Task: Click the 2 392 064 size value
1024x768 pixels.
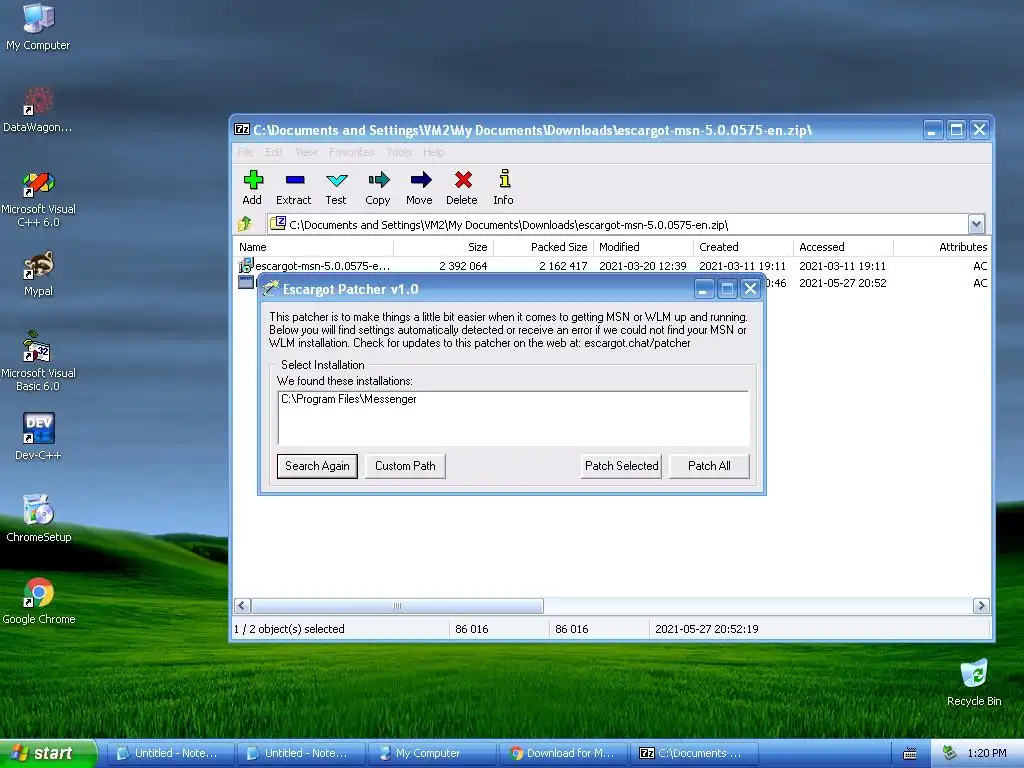Action: 463,266
